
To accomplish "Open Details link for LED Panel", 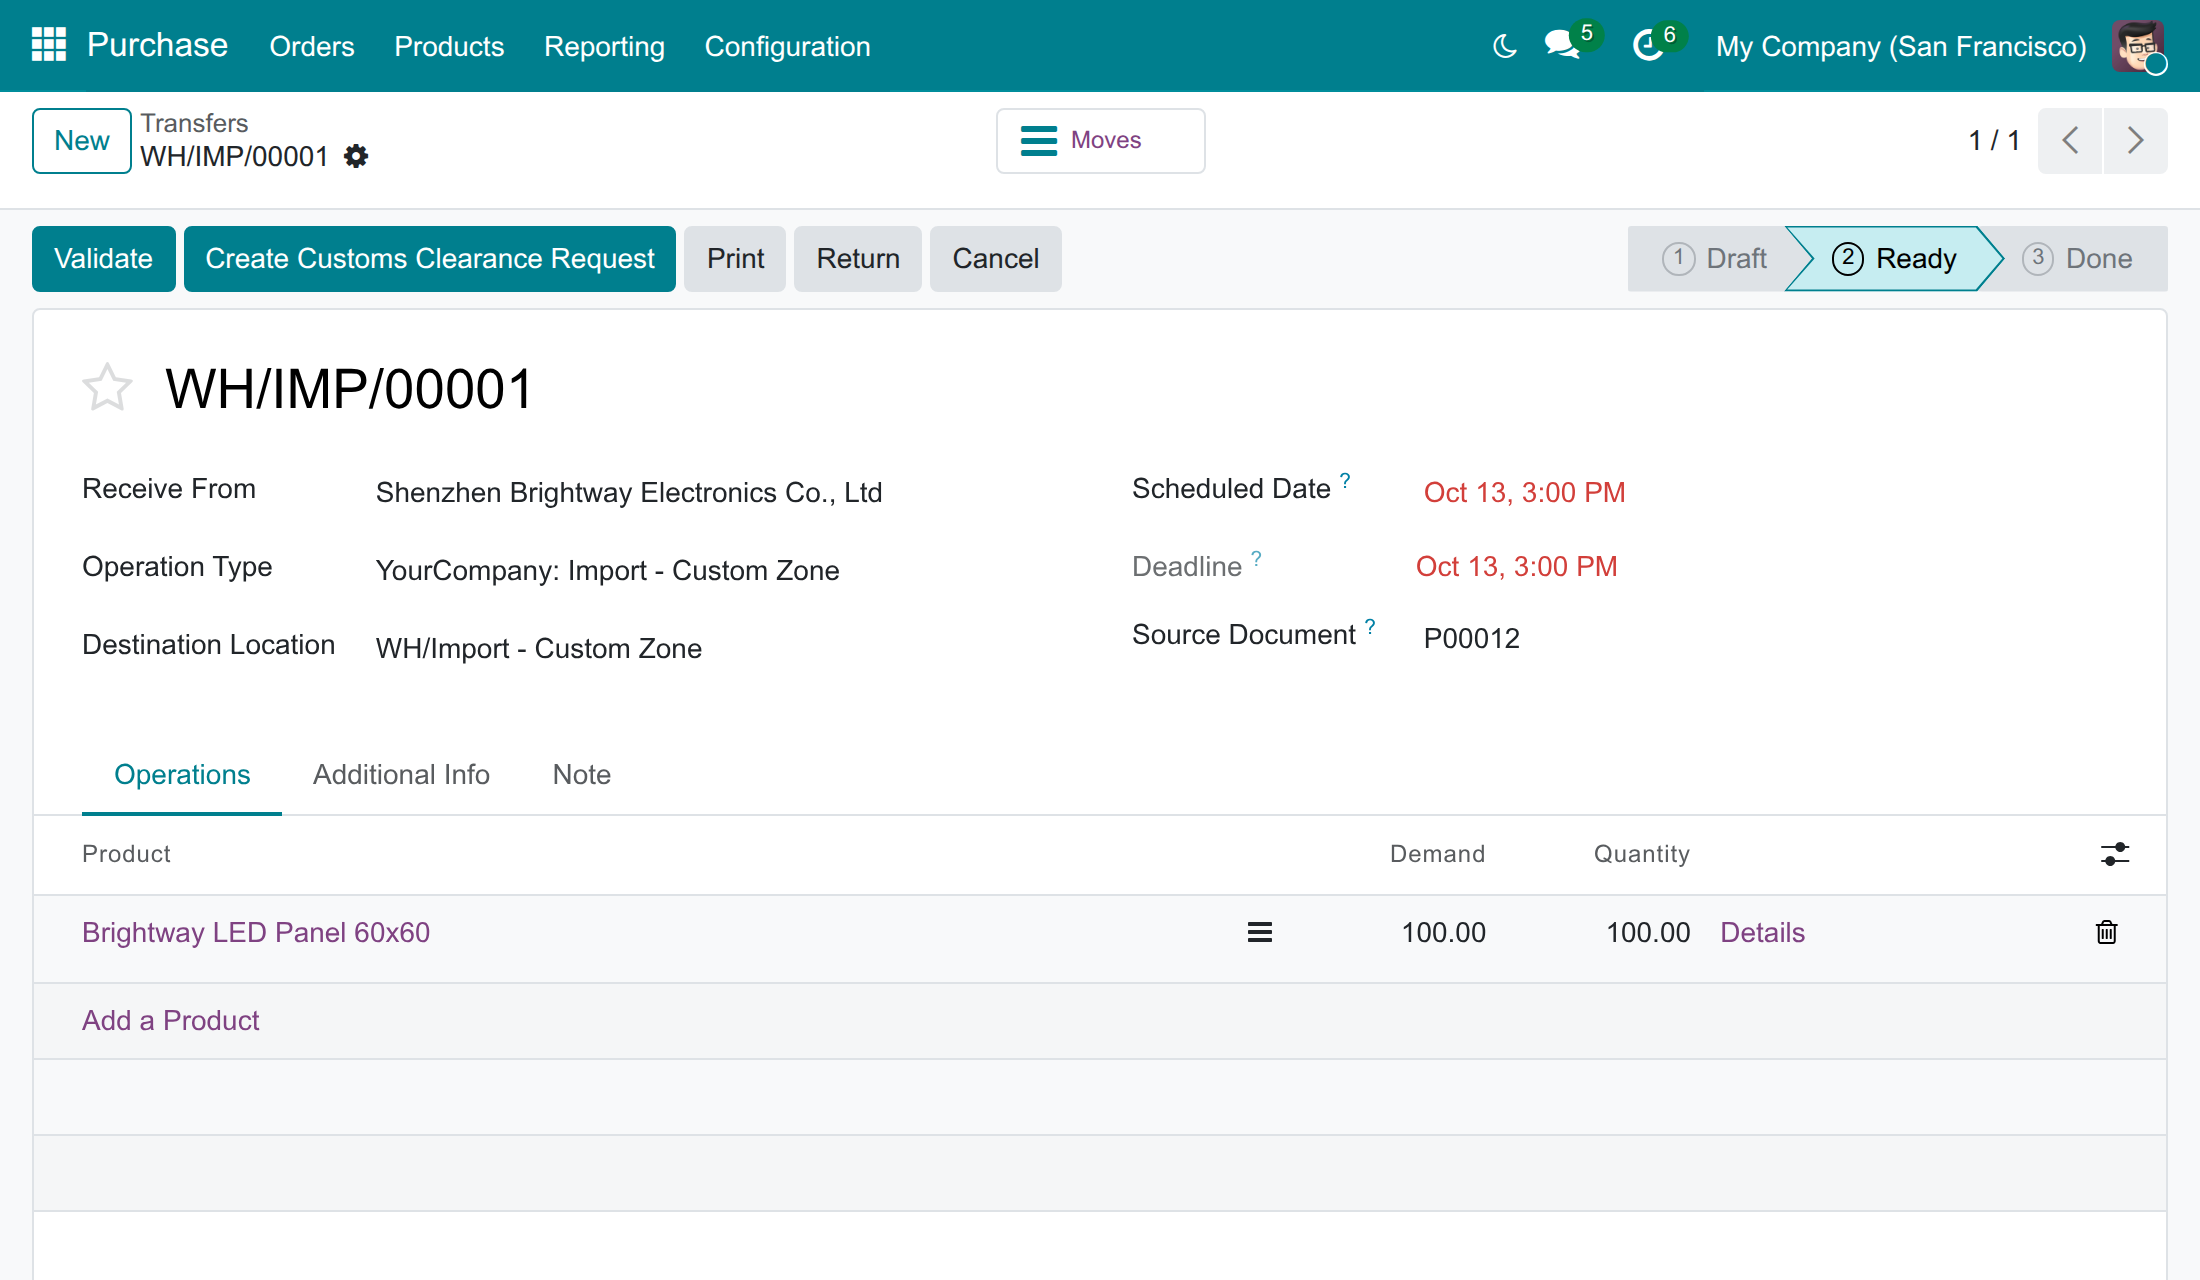I will [x=1762, y=933].
